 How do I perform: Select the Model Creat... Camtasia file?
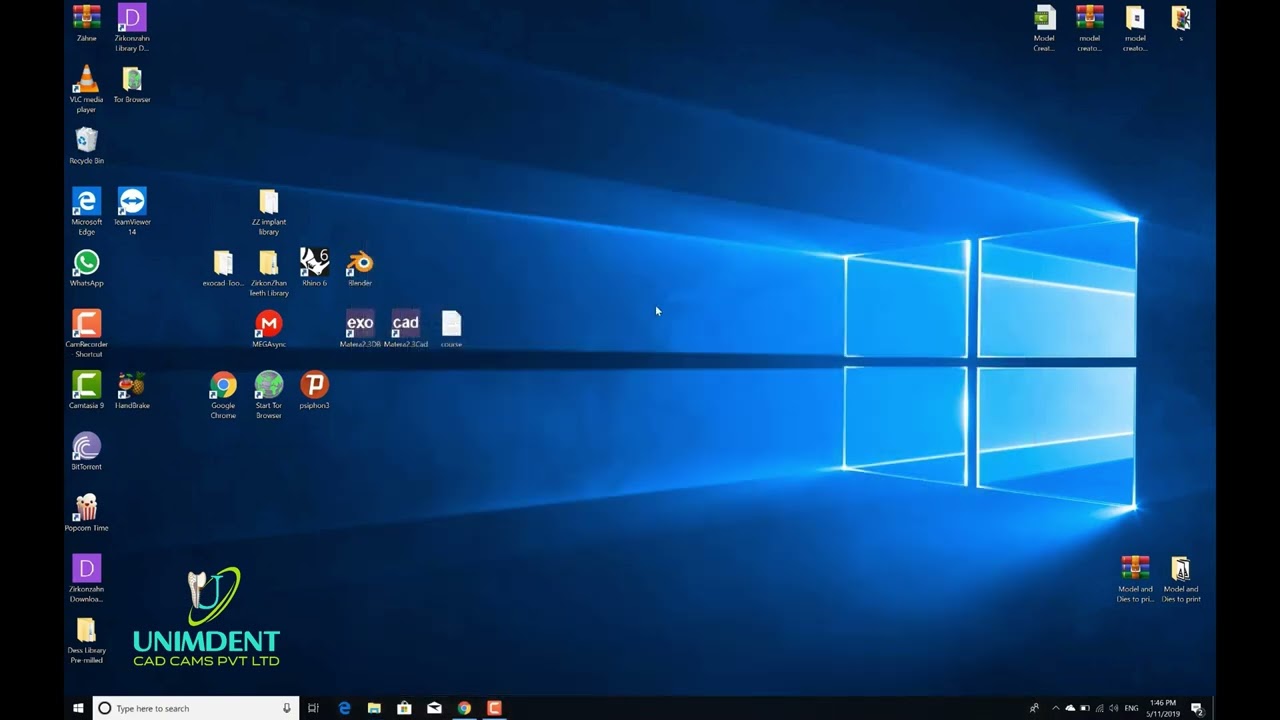point(1044,28)
